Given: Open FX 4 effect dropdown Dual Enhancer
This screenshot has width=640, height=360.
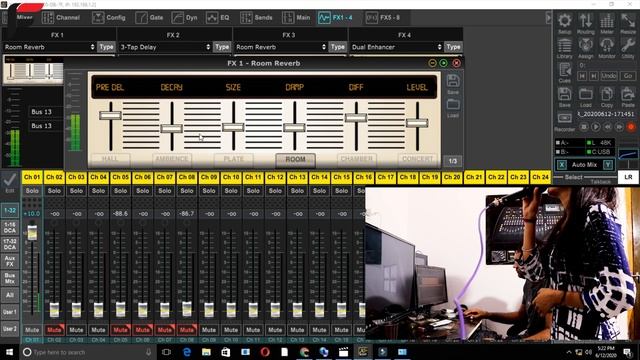Looking at the screenshot, I should (x=396, y=47).
